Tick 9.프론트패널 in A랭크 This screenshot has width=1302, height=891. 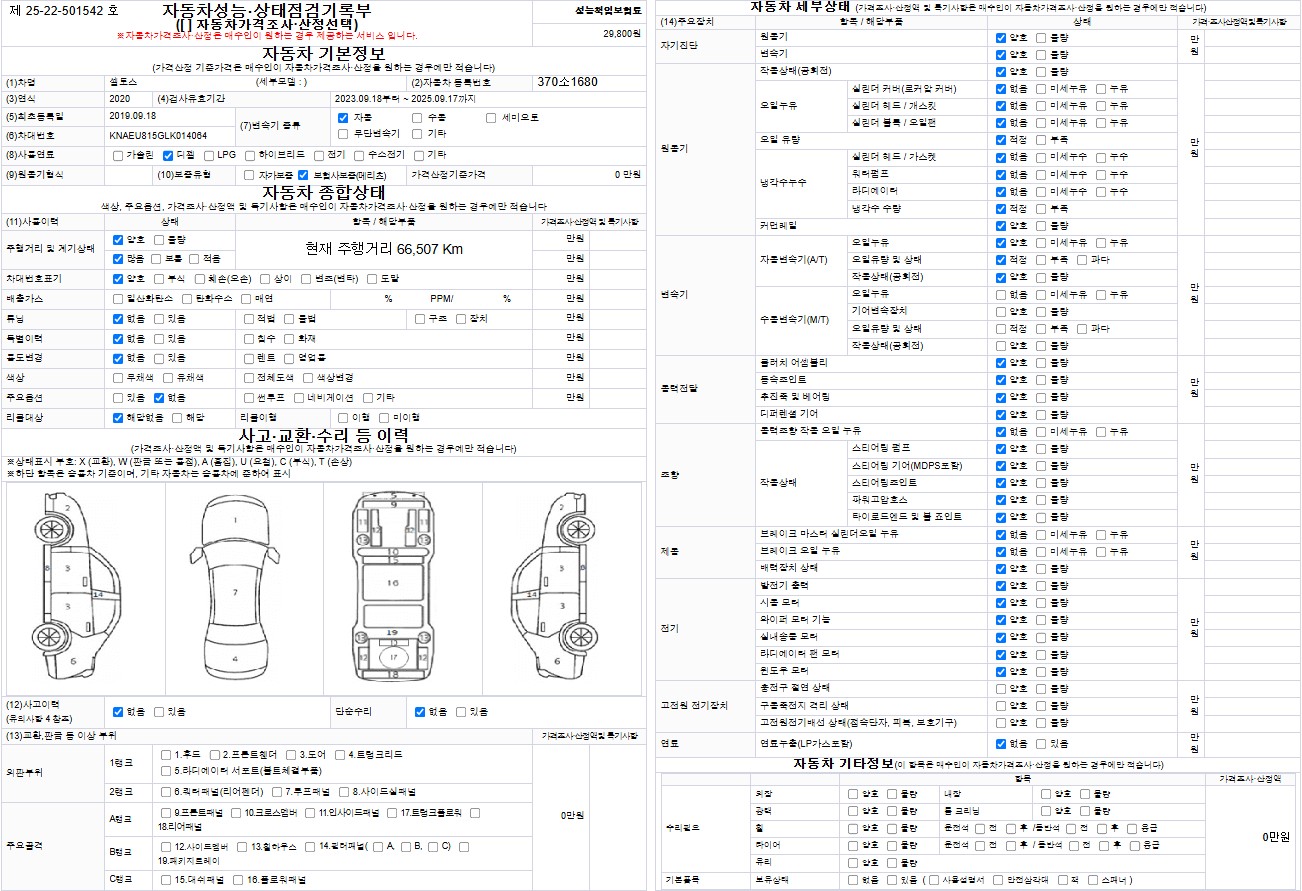pos(166,813)
